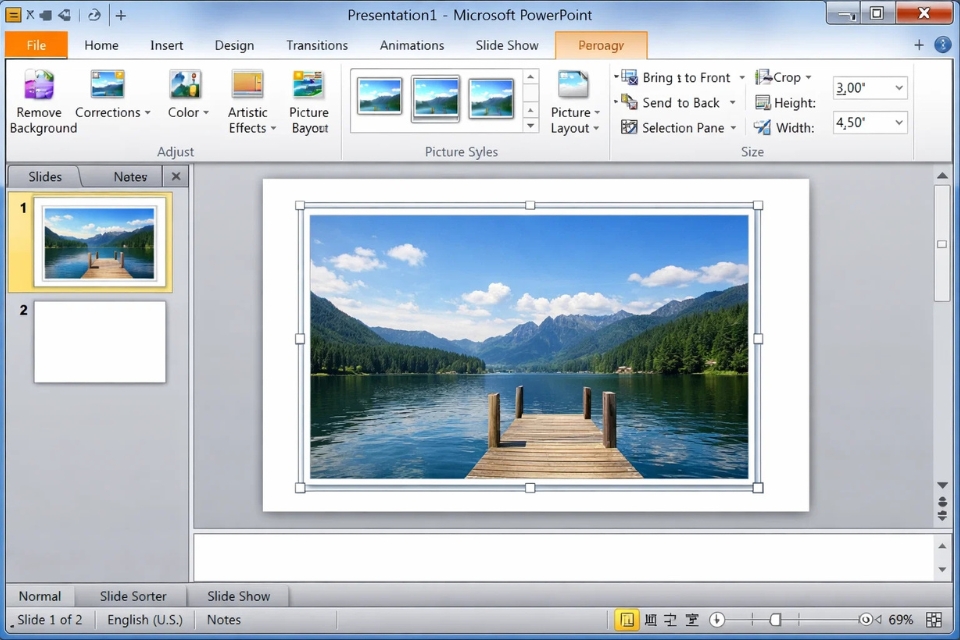
Task: Click the Crop tool icon
Action: 764,77
